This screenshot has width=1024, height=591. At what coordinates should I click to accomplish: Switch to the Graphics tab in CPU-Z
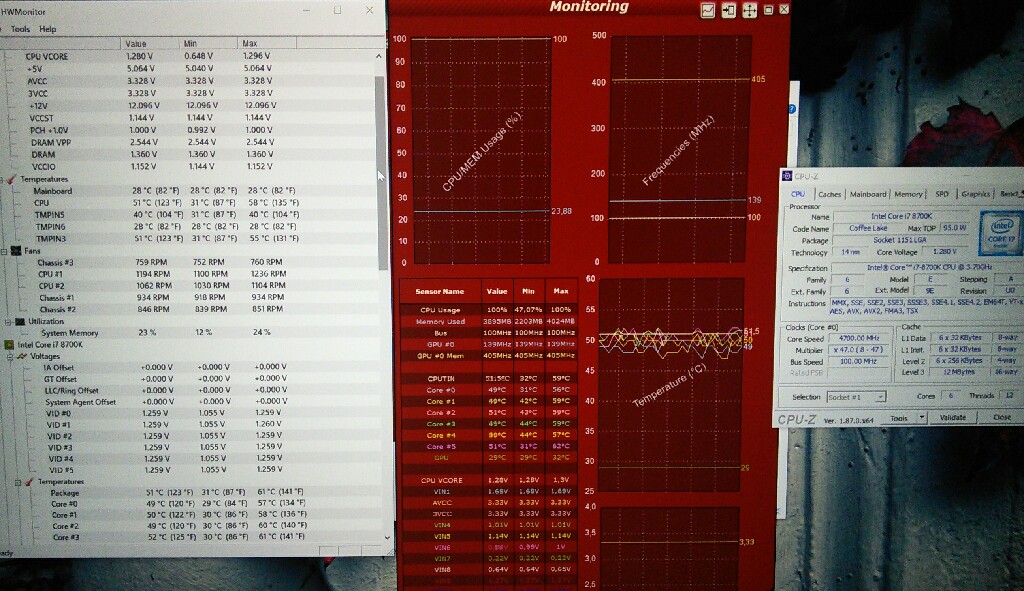pos(976,195)
